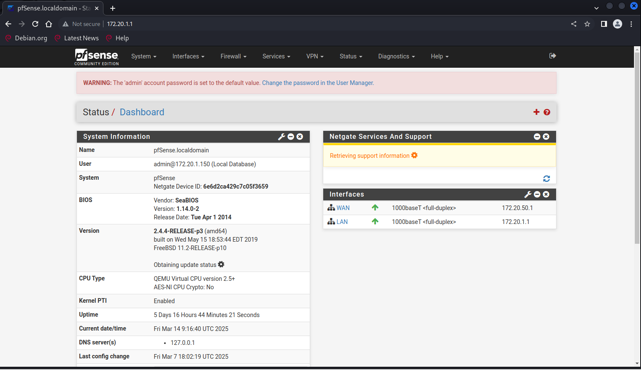Click LAN IP address 172.20.1.1 in Interfaces
The width and height of the screenshot is (641, 370).
(515, 222)
